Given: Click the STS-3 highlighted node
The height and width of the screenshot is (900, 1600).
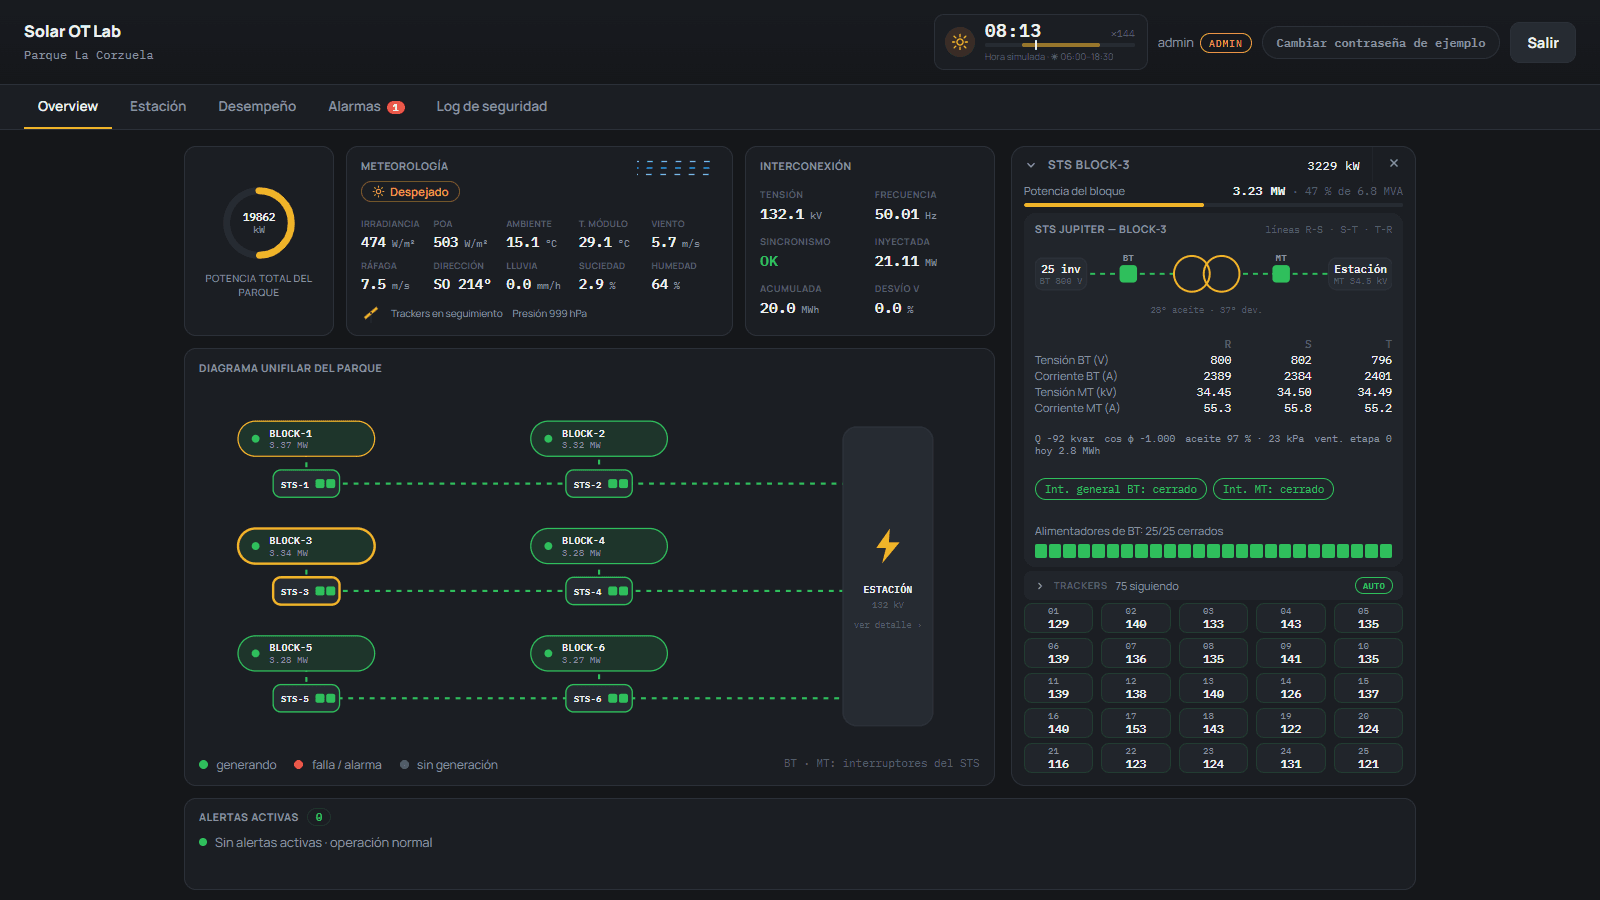Looking at the screenshot, I should pyautogui.click(x=306, y=591).
